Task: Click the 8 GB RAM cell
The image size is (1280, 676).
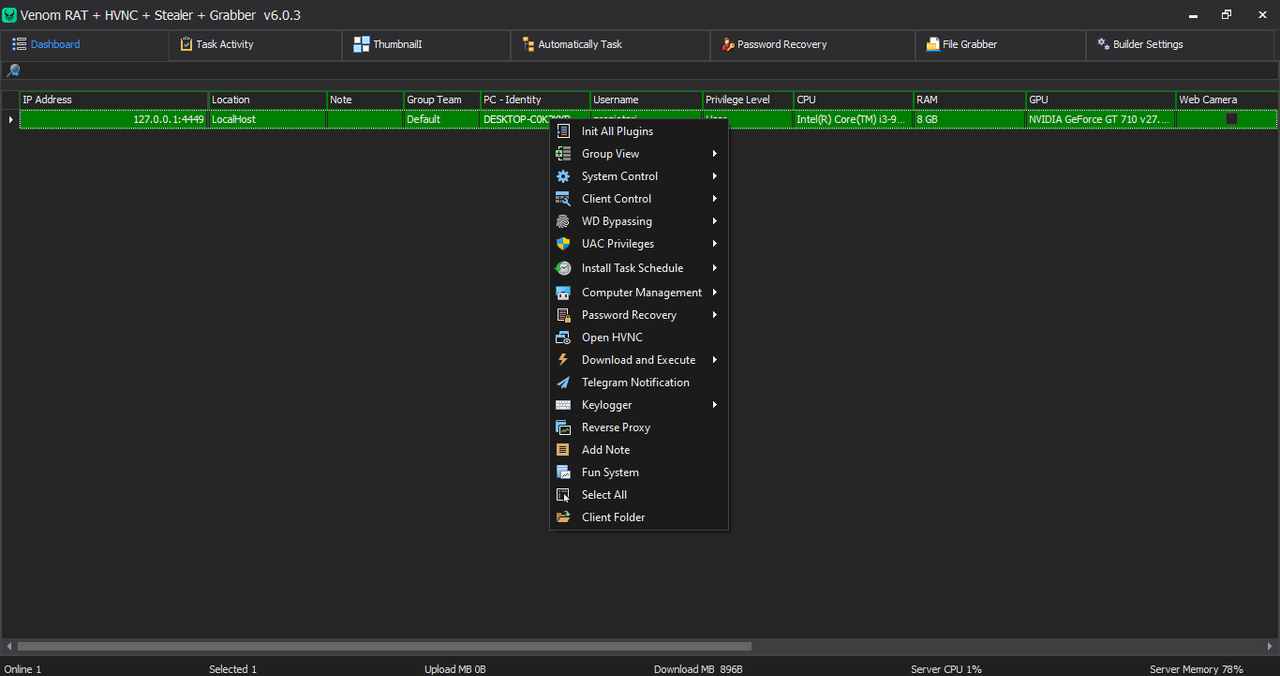Action: click(969, 119)
